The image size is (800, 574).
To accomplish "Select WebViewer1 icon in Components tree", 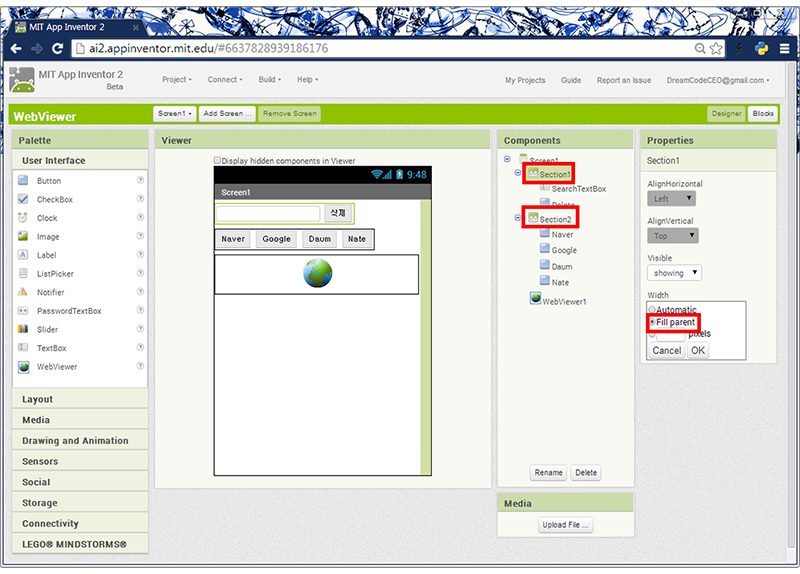I will pyautogui.click(x=535, y=298).
